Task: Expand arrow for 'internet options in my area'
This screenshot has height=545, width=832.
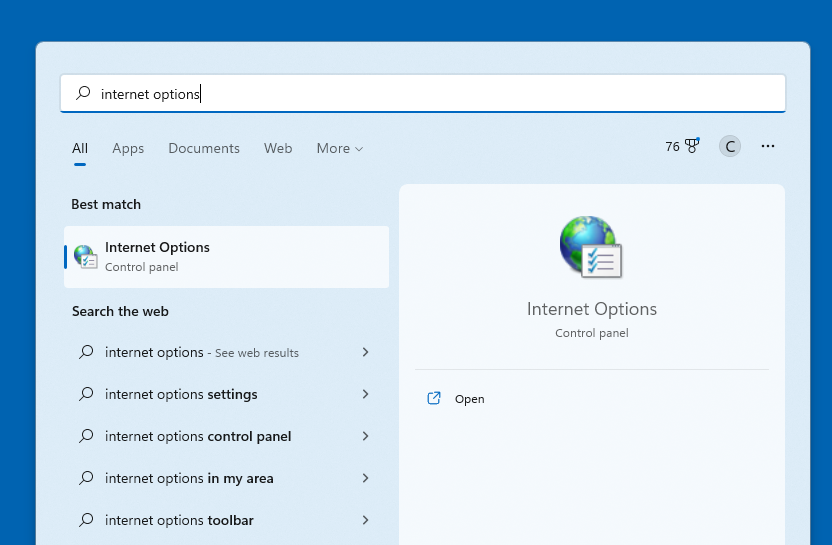Action: (365, 478)
